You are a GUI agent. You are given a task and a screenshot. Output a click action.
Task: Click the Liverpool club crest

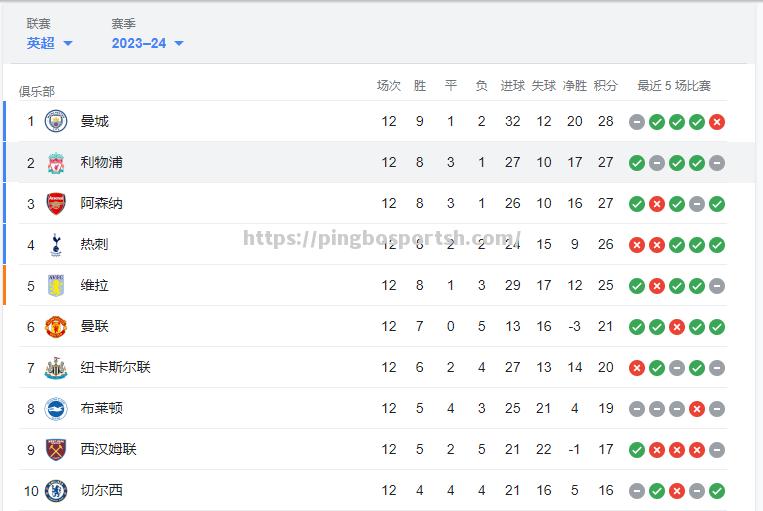tap(56, 163)
